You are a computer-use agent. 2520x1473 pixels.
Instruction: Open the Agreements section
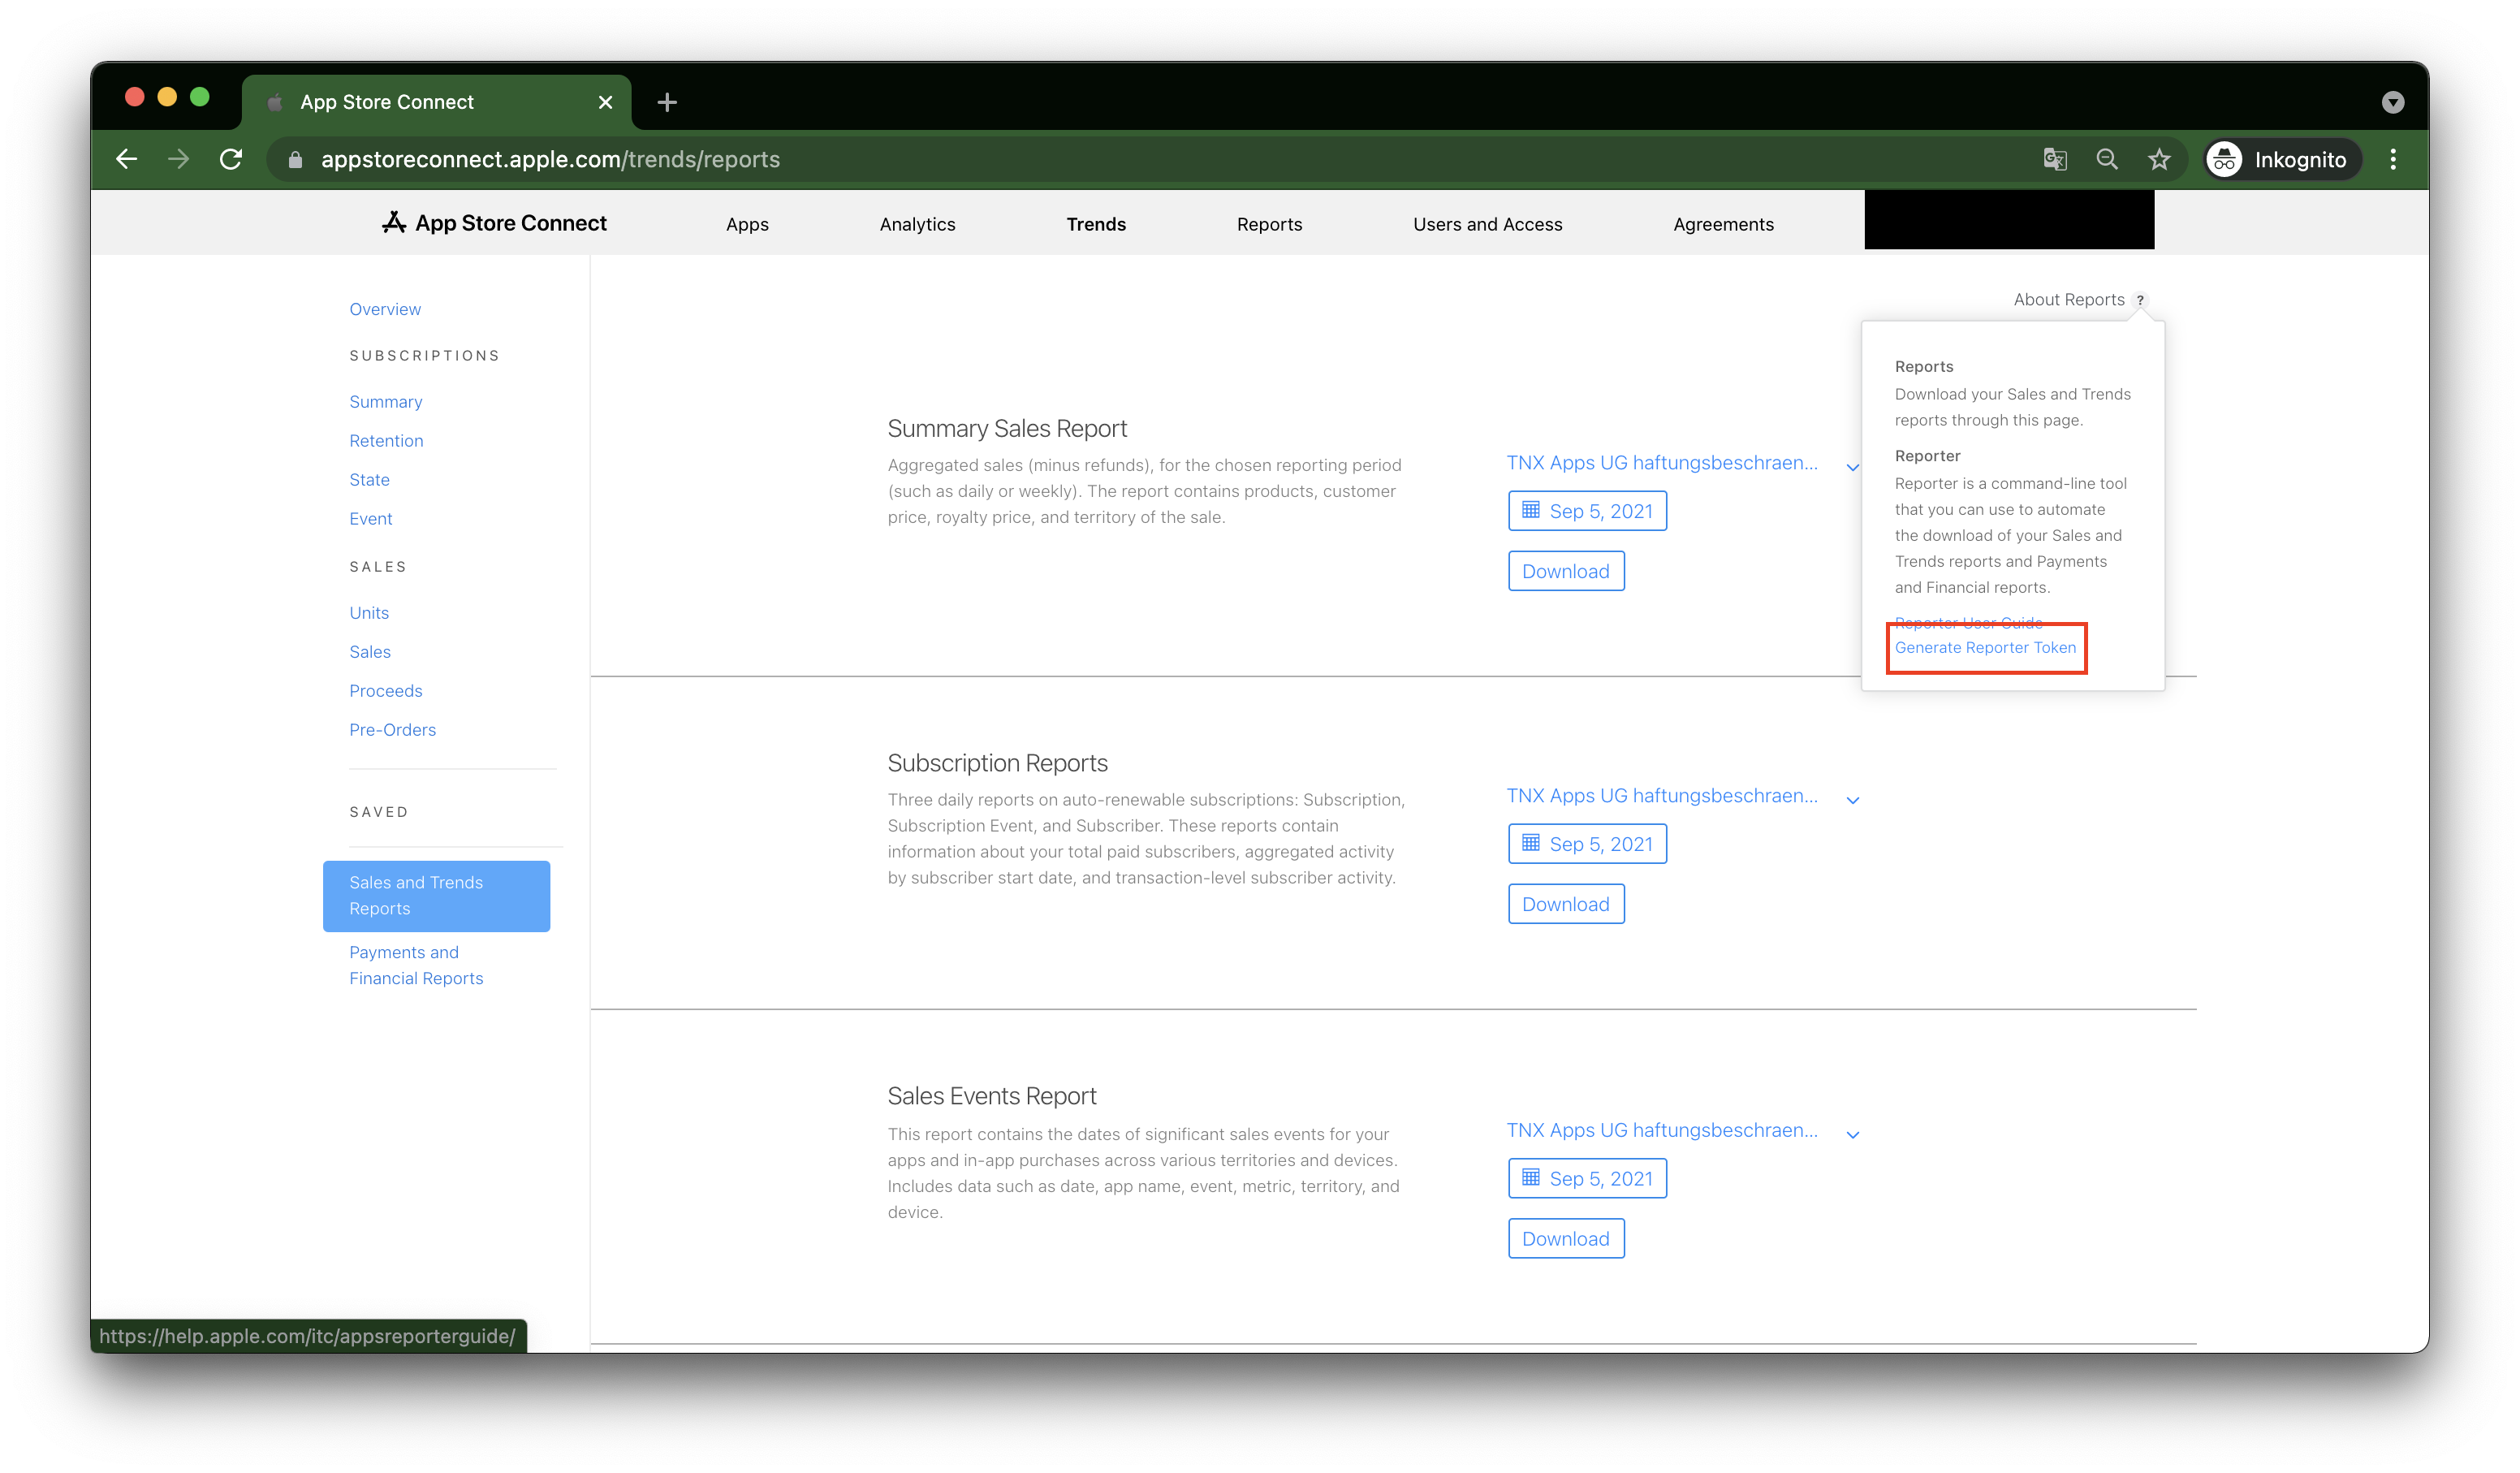click(x=1723, y=224)
